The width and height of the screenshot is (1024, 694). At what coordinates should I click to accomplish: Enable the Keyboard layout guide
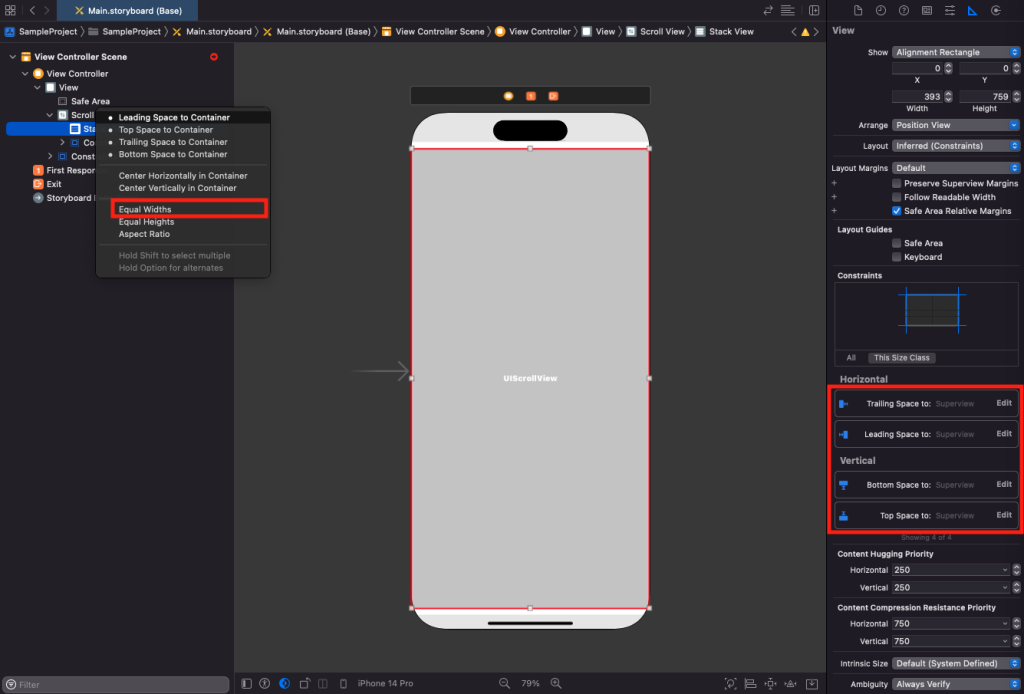tap(895, 257)
